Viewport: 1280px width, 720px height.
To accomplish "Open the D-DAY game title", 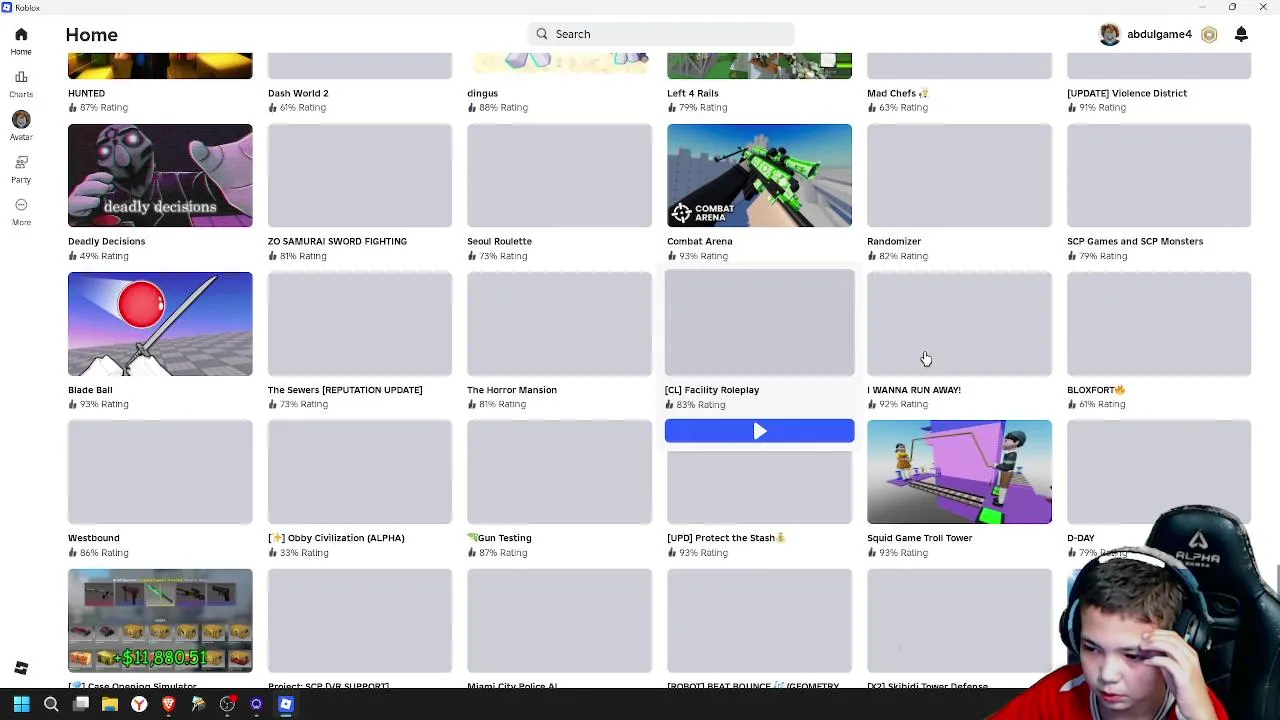I will coord(1080,538).
